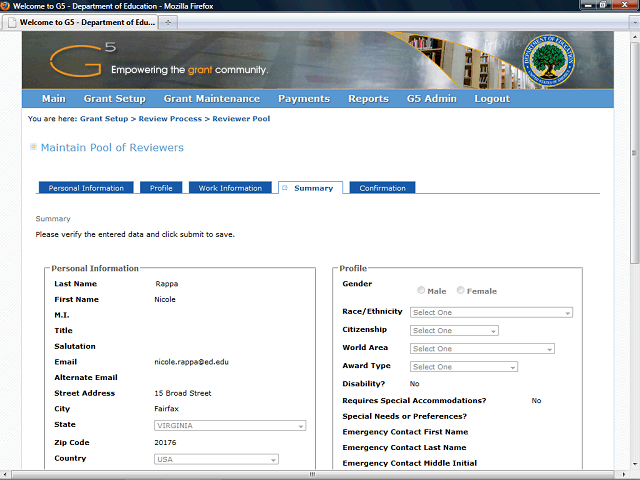Image resolution: width=640 pixels, height=480 pixels.
Task: Open the Citizenship dropdown
Action: click(453, 330)
